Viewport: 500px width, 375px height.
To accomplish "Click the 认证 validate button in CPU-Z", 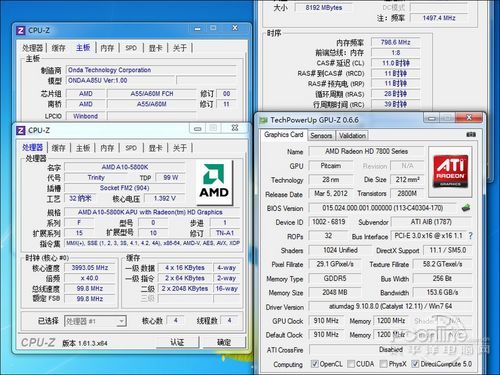I will point(177,342).
